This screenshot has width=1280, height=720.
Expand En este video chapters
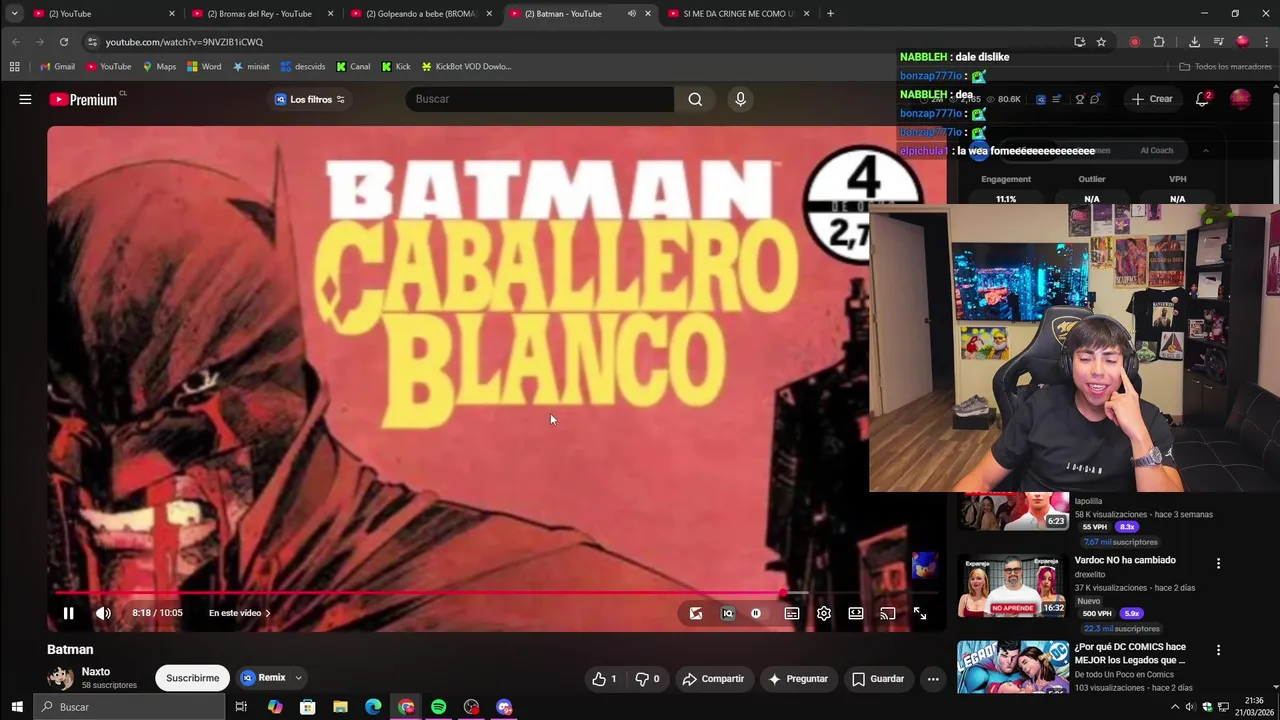click(x=239, y=613)
